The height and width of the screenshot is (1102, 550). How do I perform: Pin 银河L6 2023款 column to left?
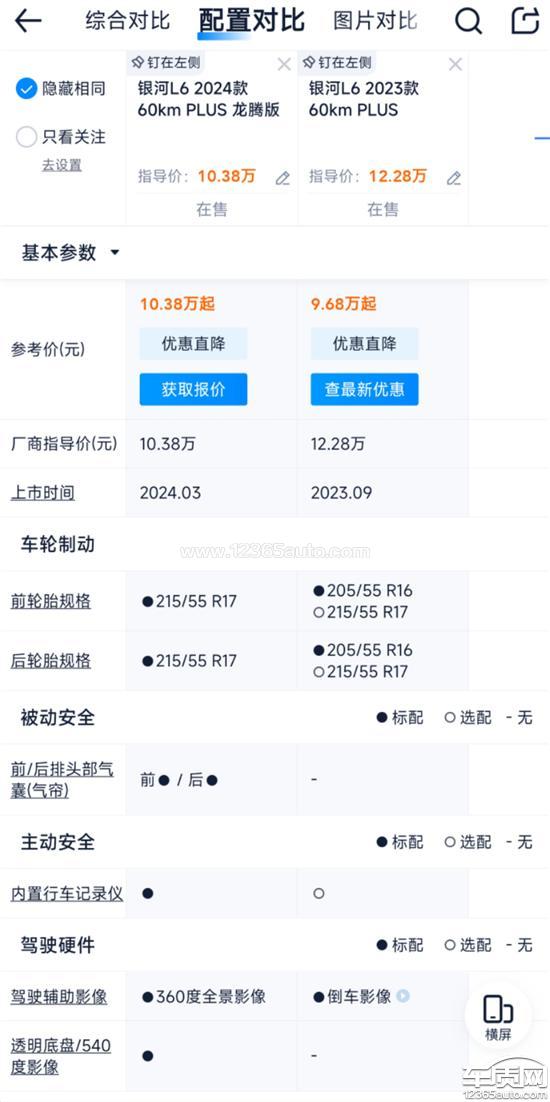point(336,63)
